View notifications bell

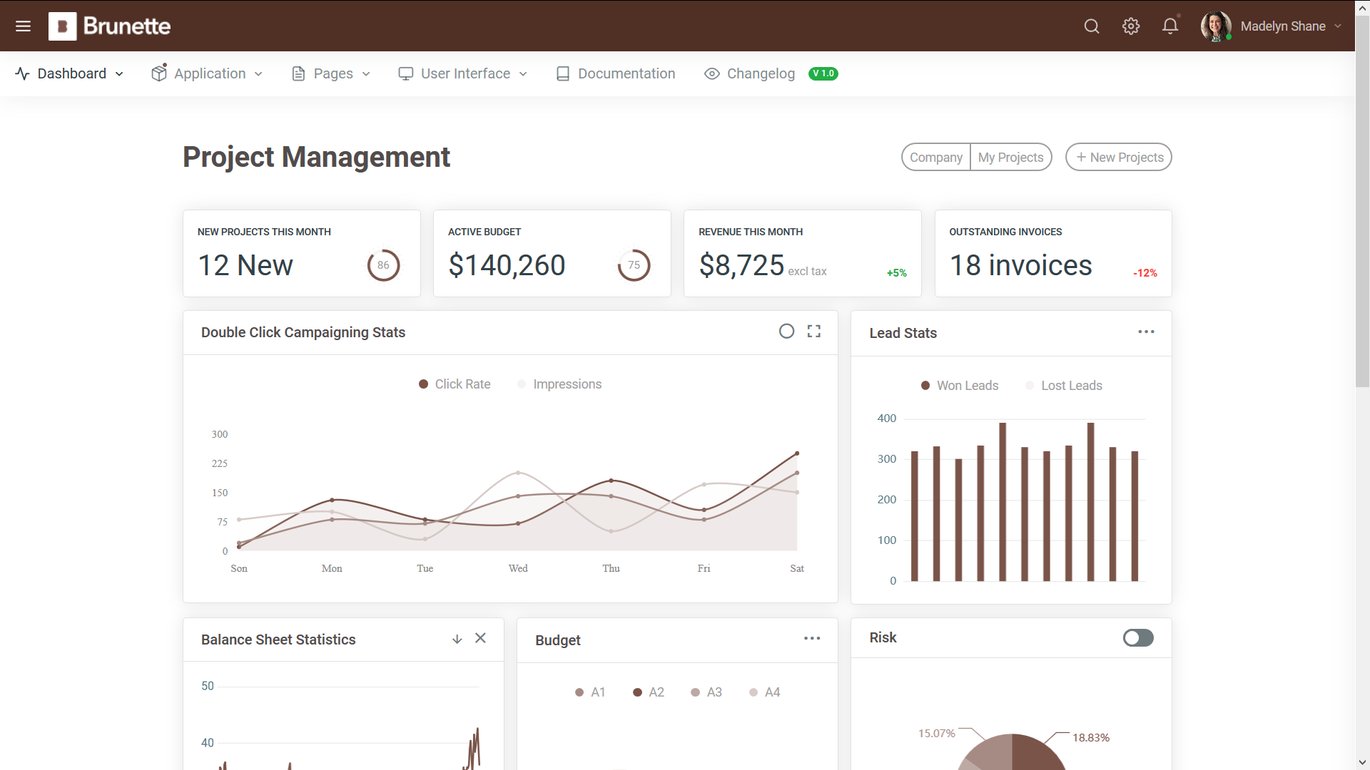(x=1170, y=26)
